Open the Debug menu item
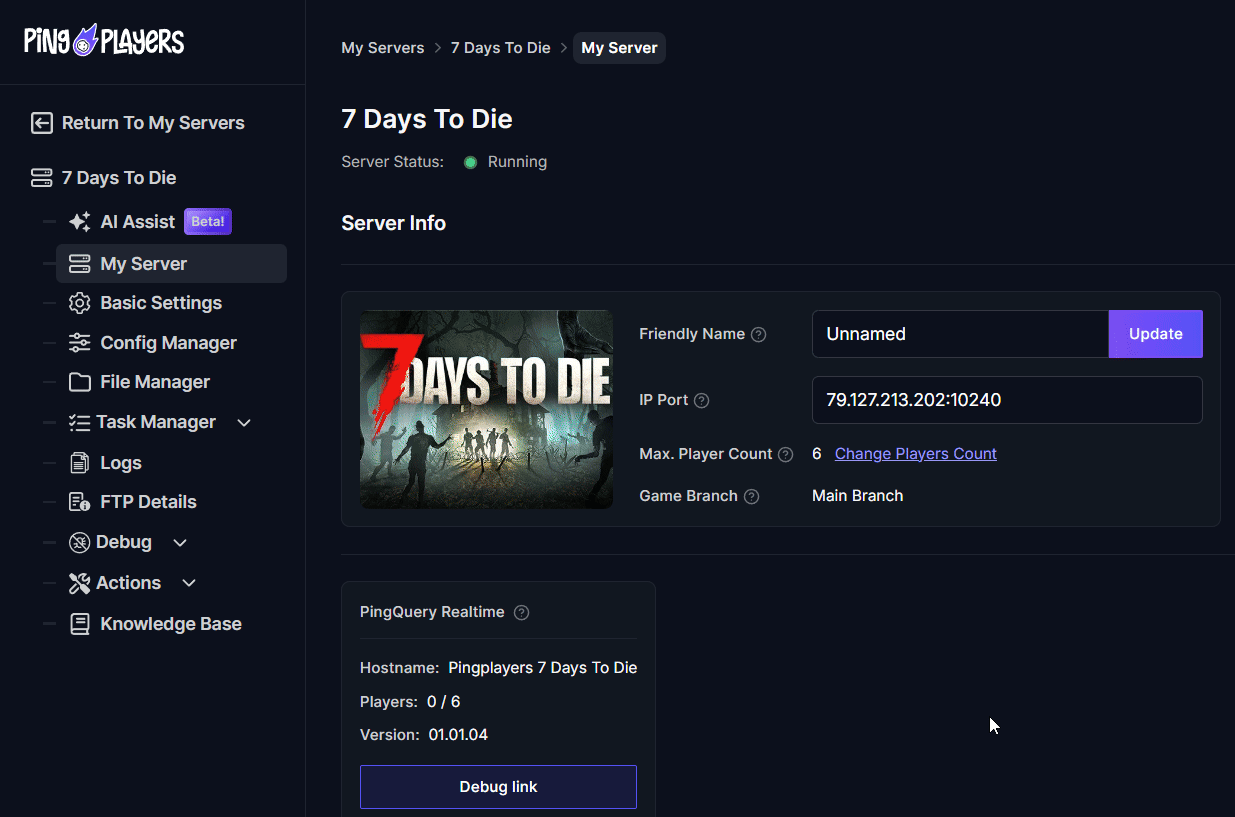Screen dimensions: 1235x817 pyautogui.click(x=124, y=542)
